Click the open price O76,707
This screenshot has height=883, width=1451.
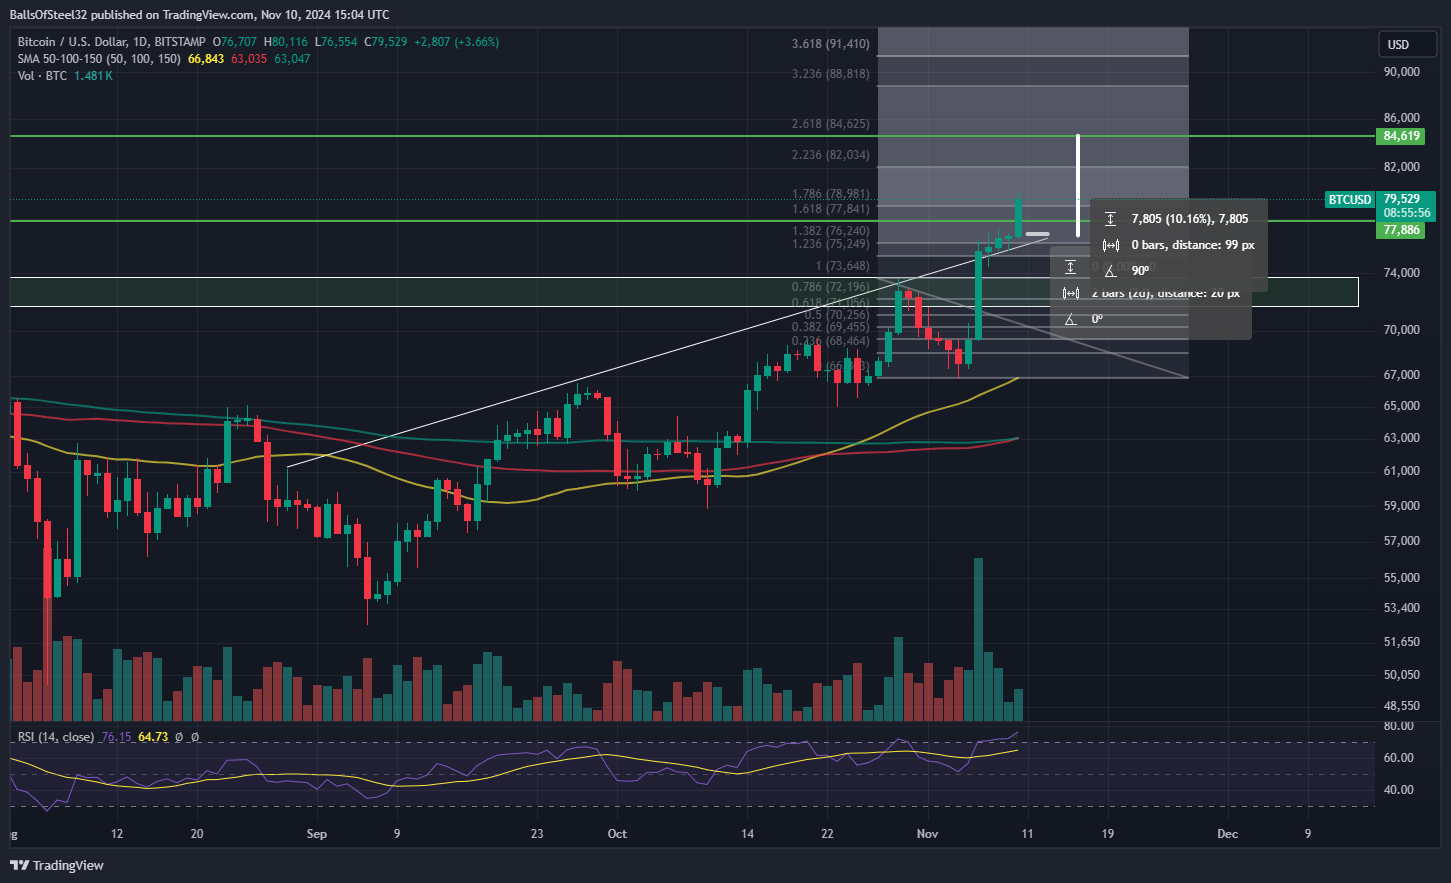tap(235, 42)
